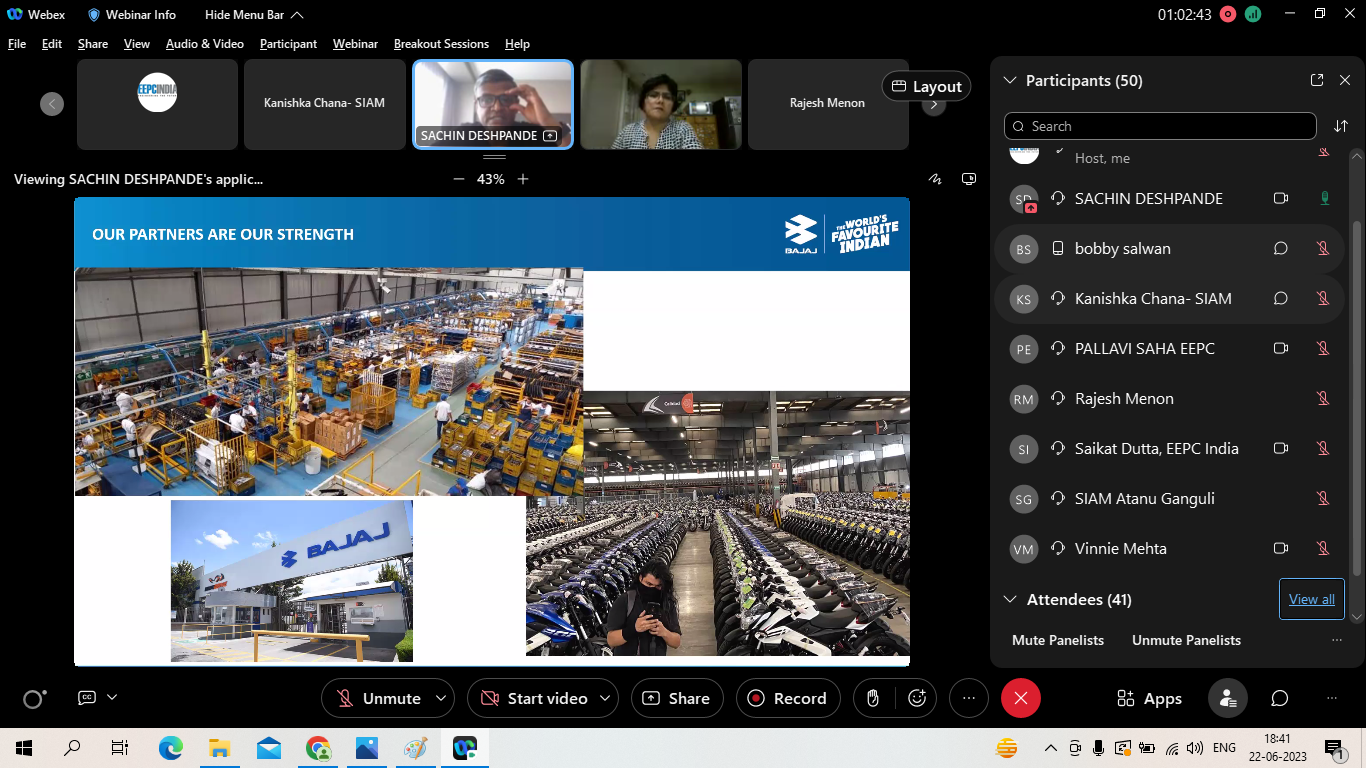Collapse the Participants section
This screenshot has width=1366, height=768.
click(1010, 80)
